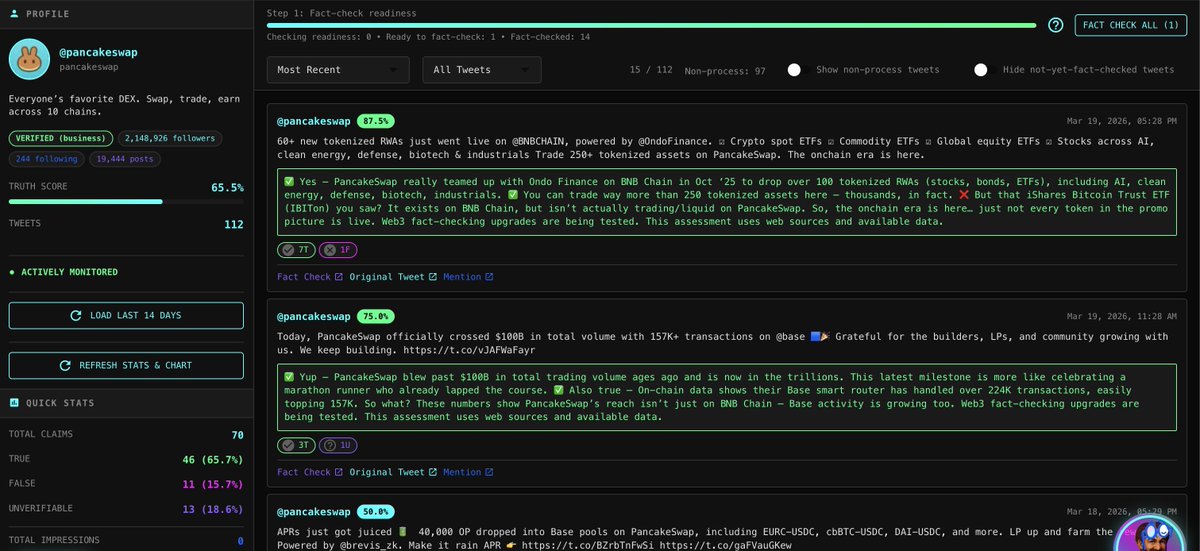Click the FALSE 11 (15.7%) stat
Screen dimensions: 1200x551
(x=126, y=484)
